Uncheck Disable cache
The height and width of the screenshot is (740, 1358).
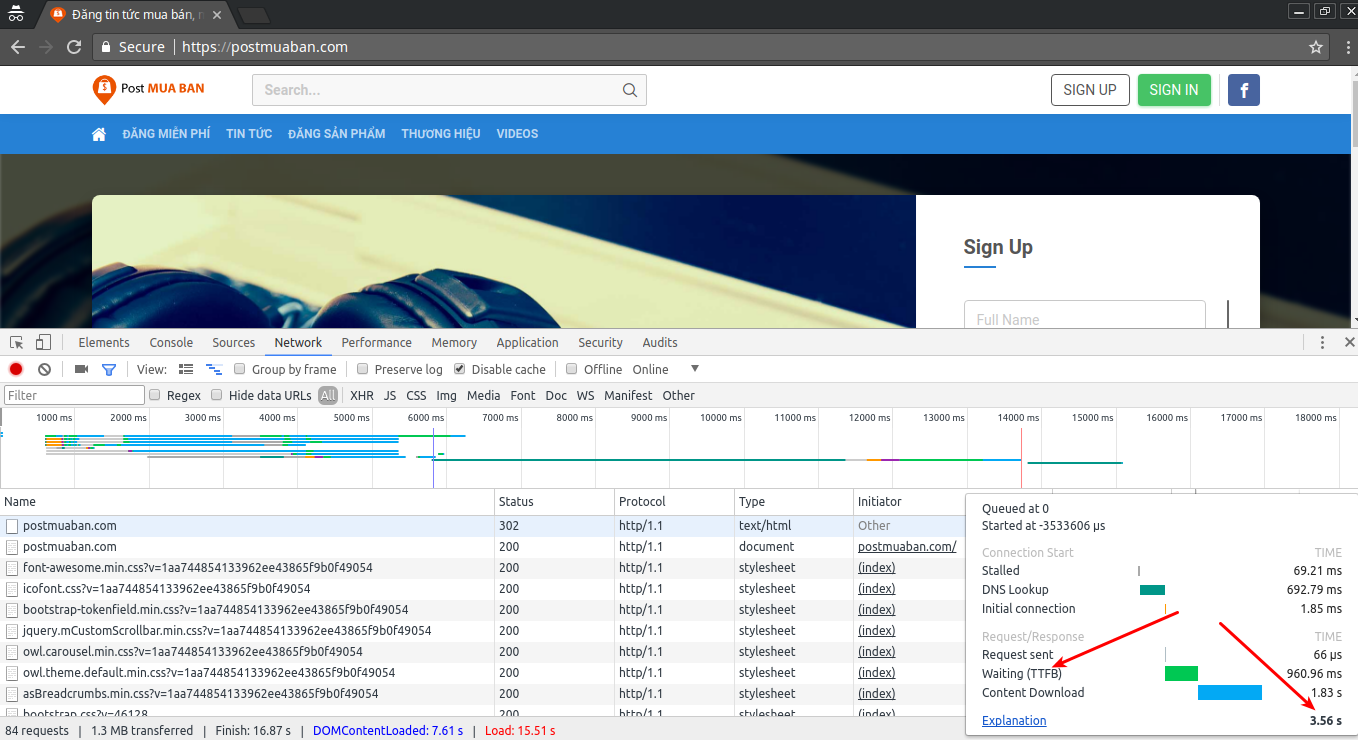(460, 369)
